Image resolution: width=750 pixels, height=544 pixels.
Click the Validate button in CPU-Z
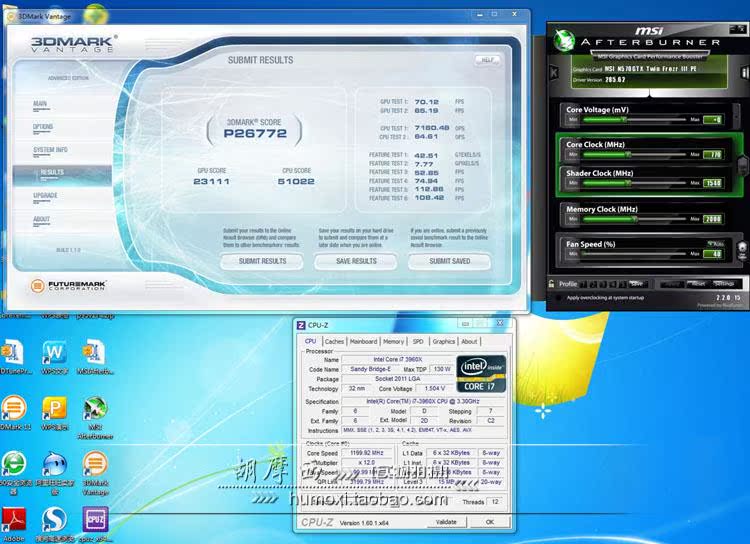pyautogui.click(x=446, y=521)
